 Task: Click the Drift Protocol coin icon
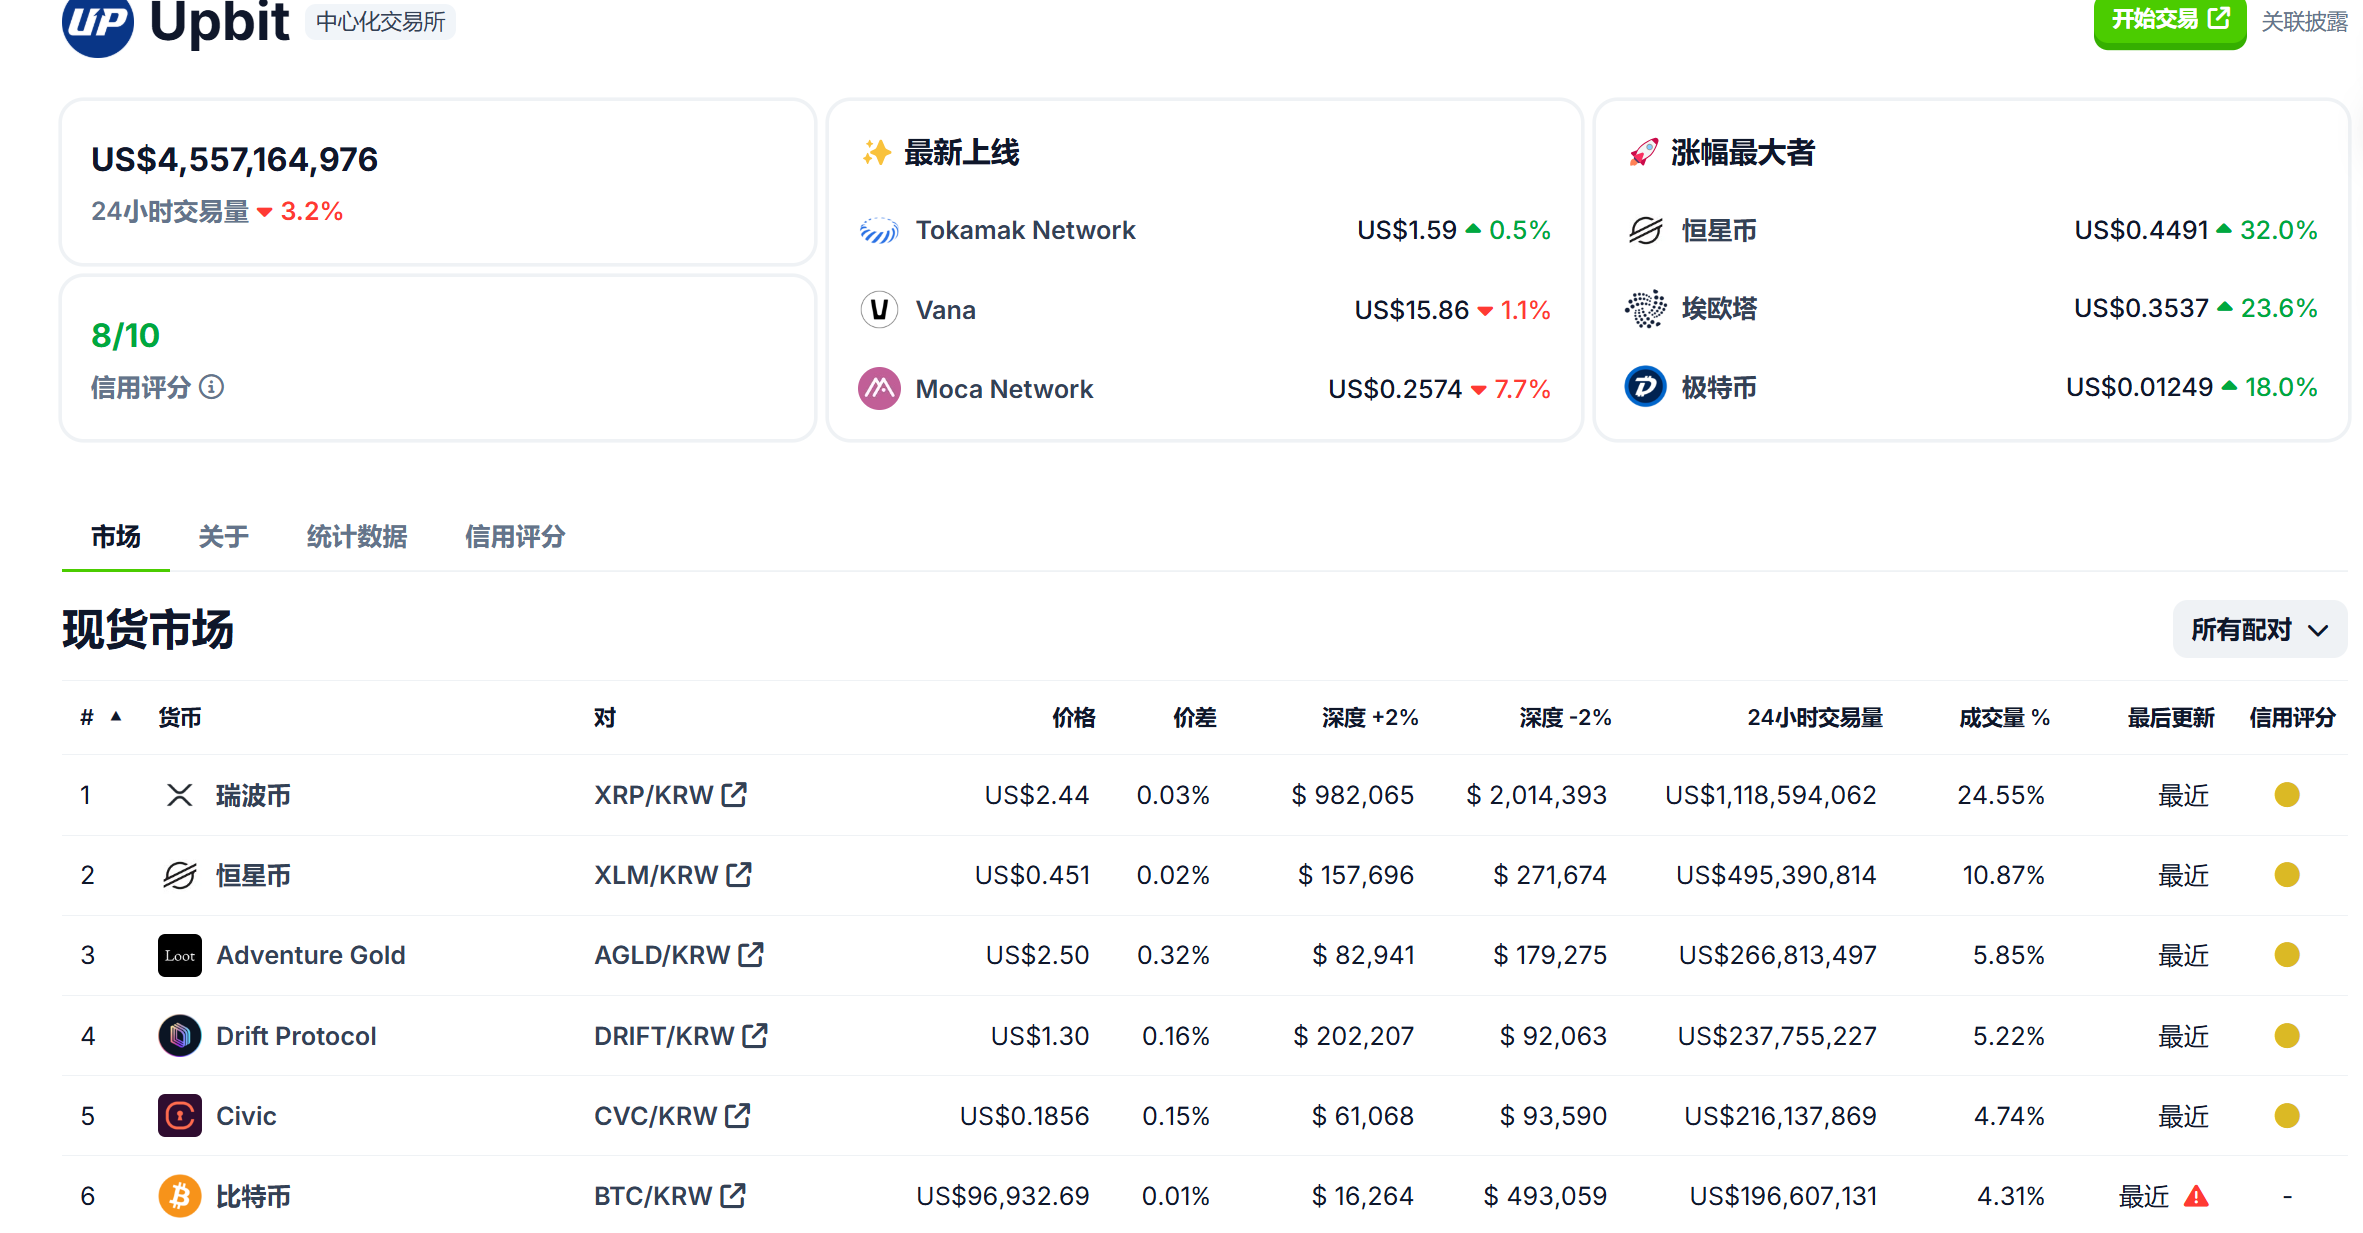180,1036
